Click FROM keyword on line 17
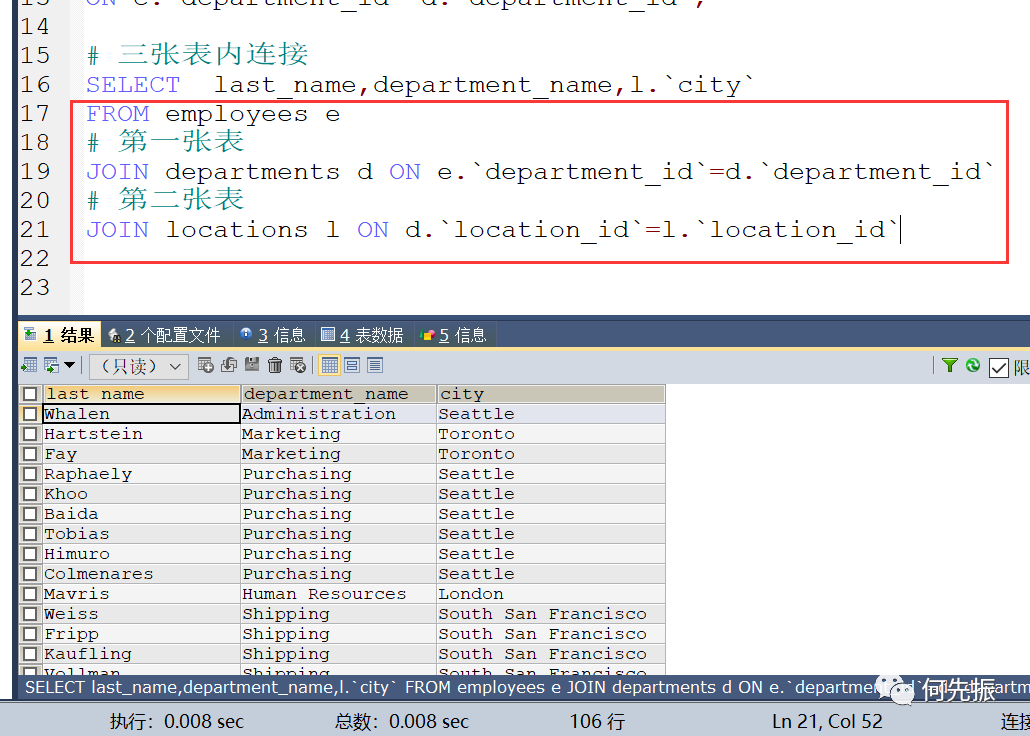Screen dimensions: 1030x736 pos(118,114)
